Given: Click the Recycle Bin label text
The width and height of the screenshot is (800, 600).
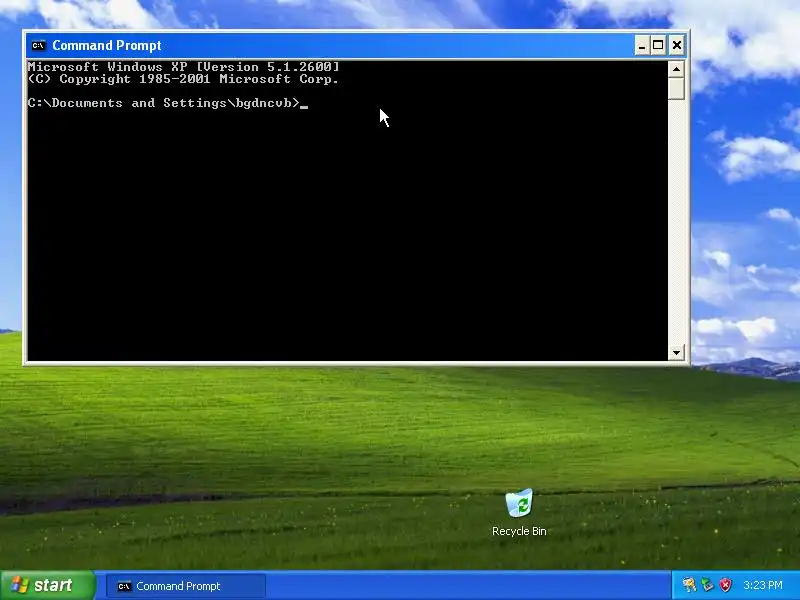Looking at the screenshot, I should 519,531.
